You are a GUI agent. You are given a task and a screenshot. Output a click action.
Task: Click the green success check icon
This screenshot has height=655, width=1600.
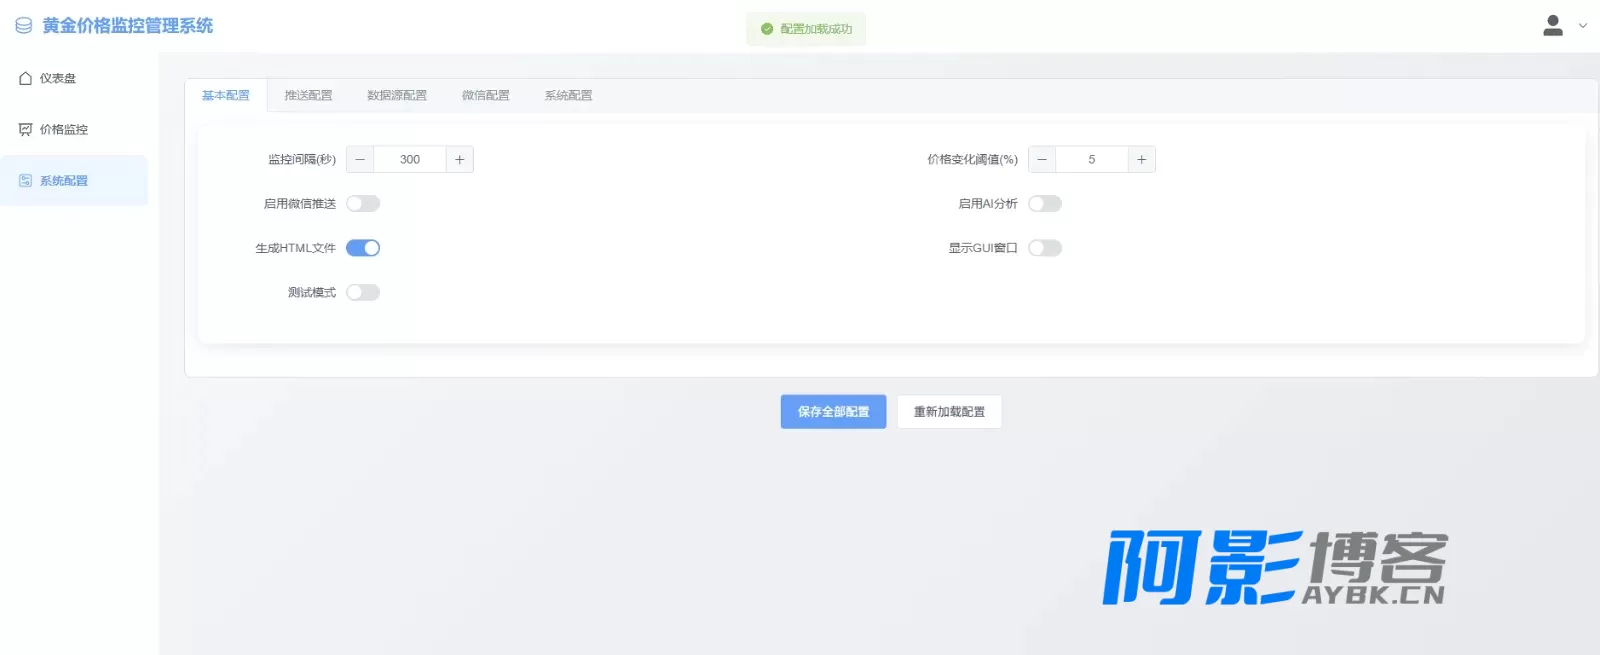point(767,29)
